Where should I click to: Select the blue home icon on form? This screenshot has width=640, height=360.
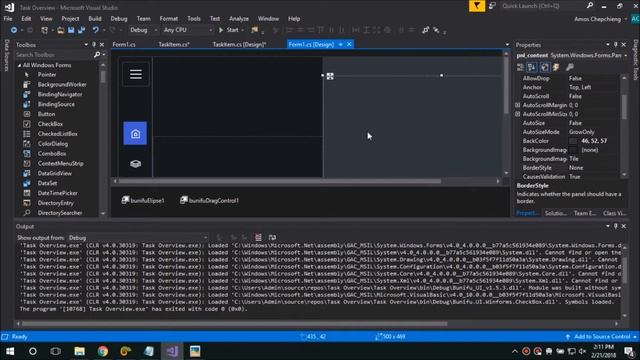(135, 133)
